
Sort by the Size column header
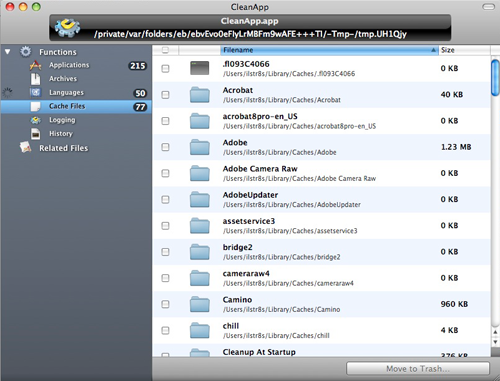tap(464, 50)
